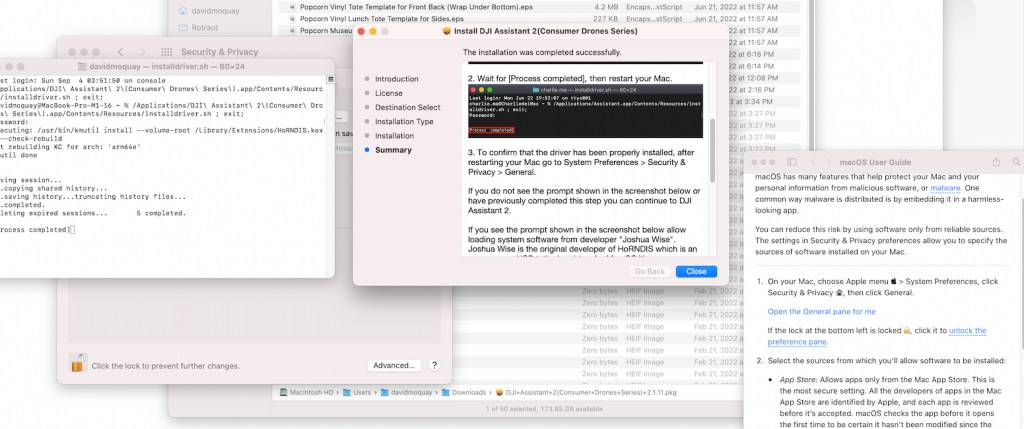Open the Advanced… settings button
The height and width of the screenshot is (429, 1024).
[395, 366]
